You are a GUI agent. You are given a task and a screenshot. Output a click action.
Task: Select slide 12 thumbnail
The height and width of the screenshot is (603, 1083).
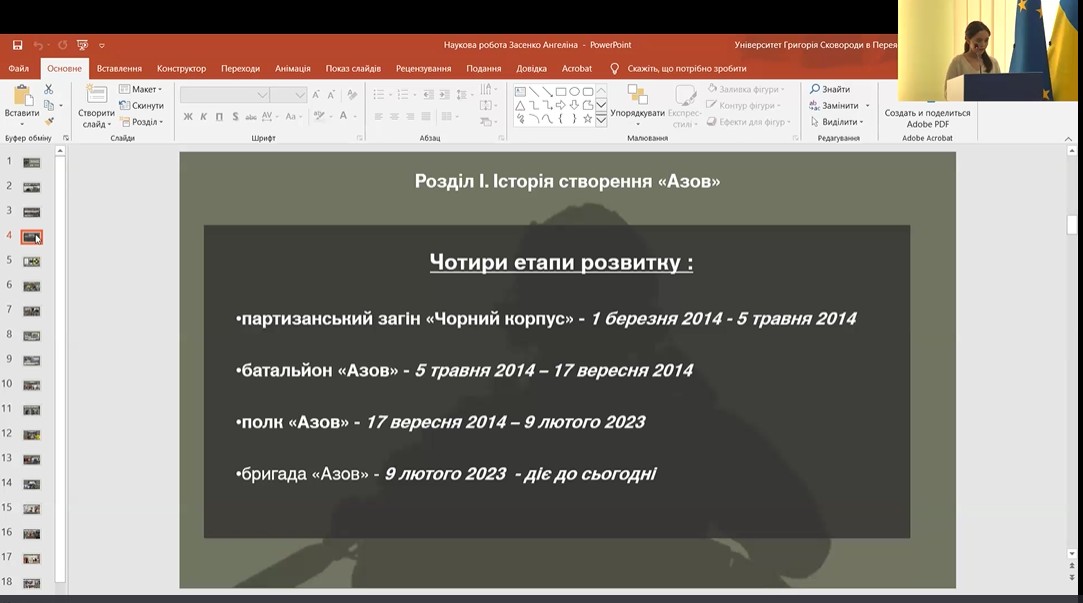coord(32,435)
